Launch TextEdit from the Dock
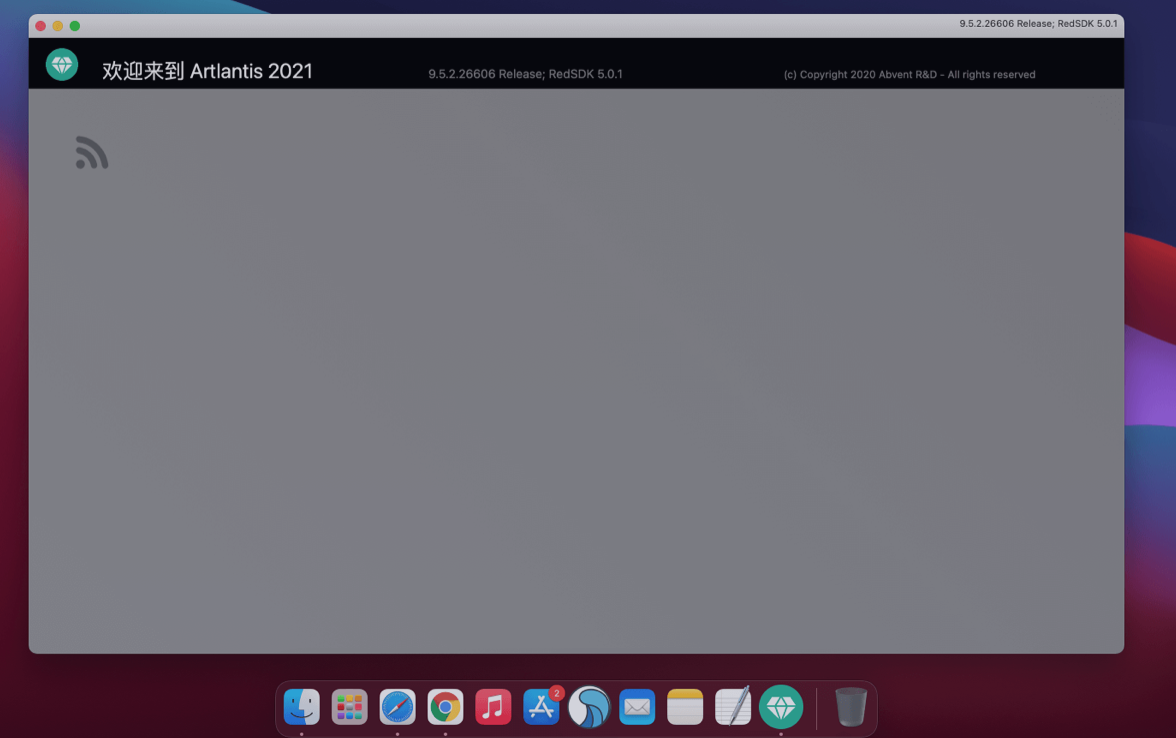 (x=733, y=707)
